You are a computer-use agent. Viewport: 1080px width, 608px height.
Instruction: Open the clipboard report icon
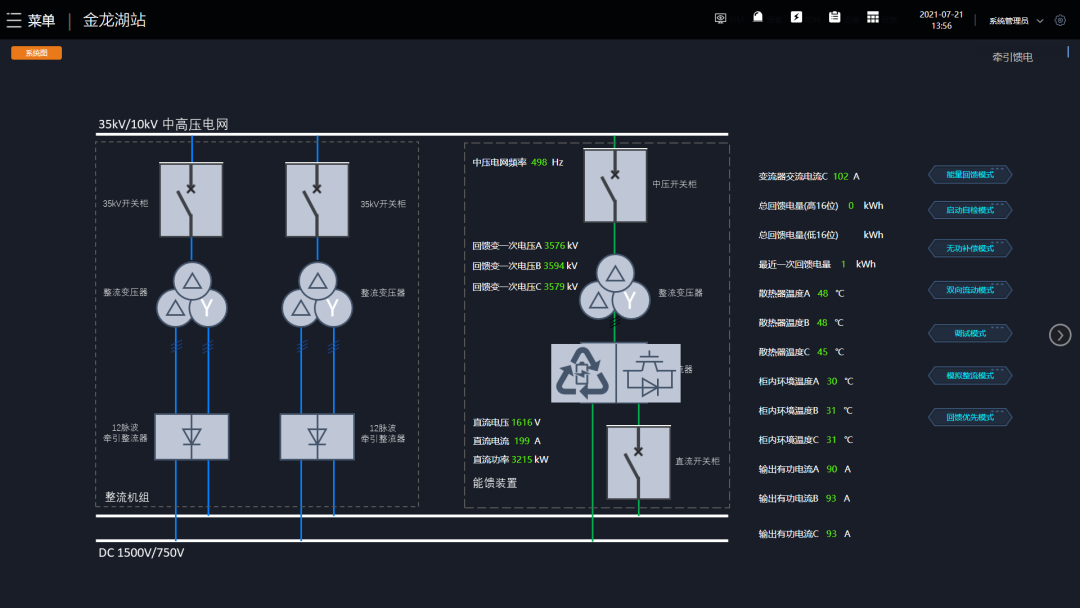tap(834, 17)
